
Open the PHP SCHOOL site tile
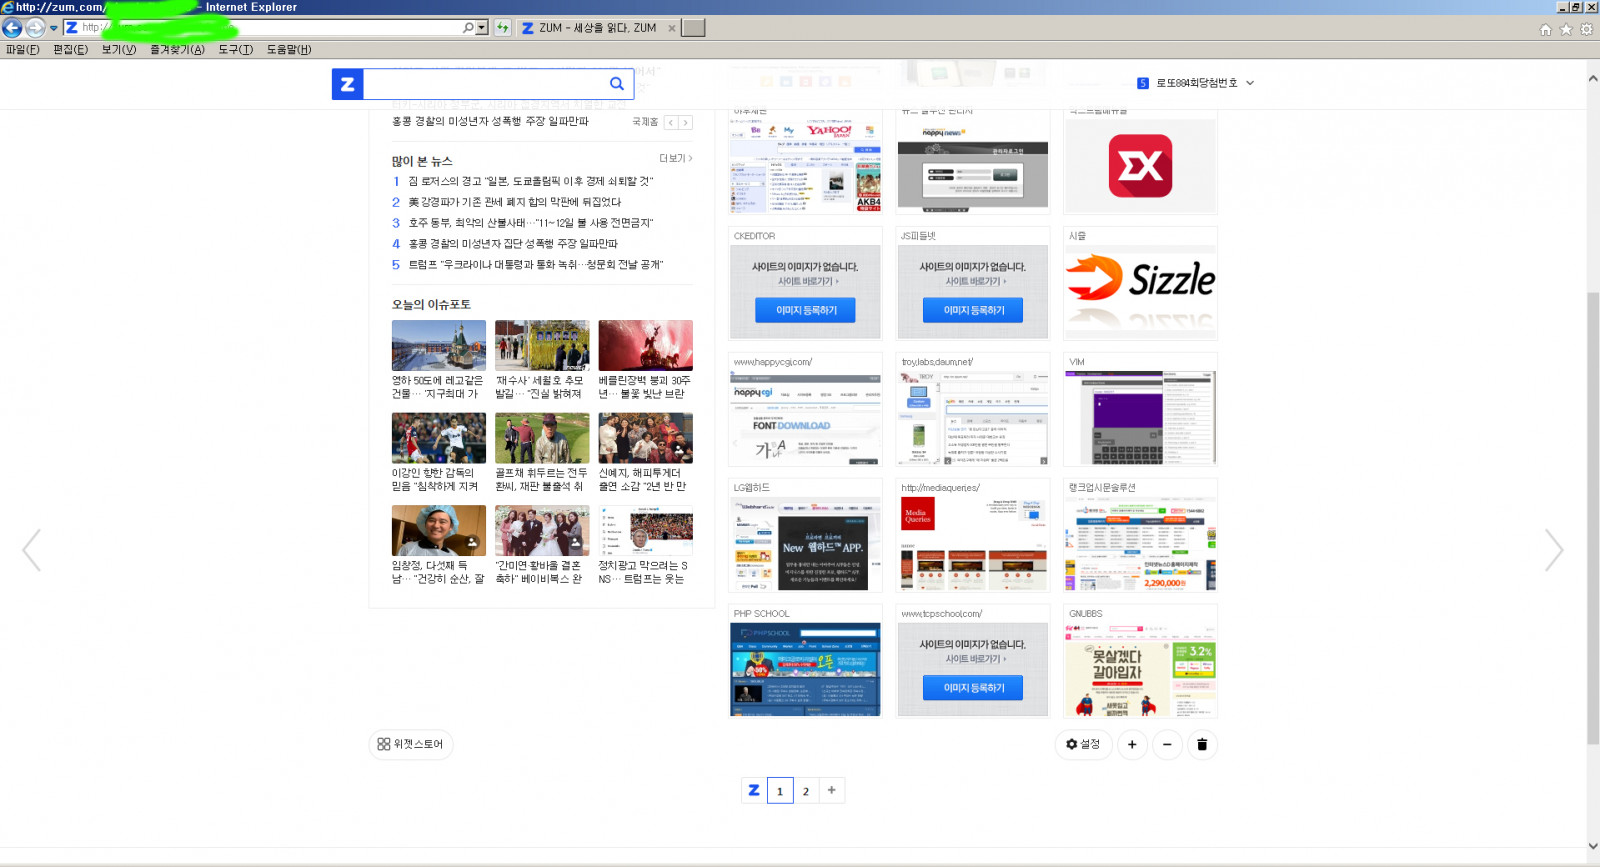805,668
